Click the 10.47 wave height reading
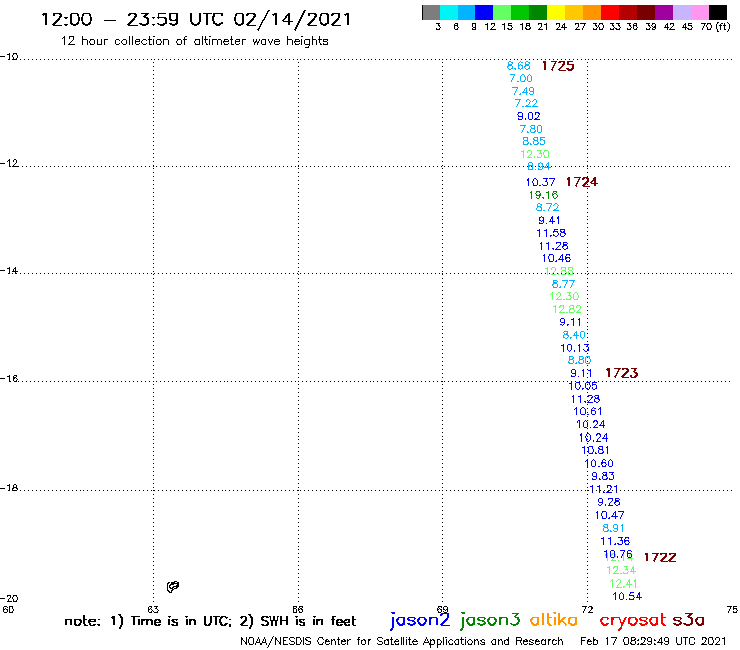 coord(609,515)
